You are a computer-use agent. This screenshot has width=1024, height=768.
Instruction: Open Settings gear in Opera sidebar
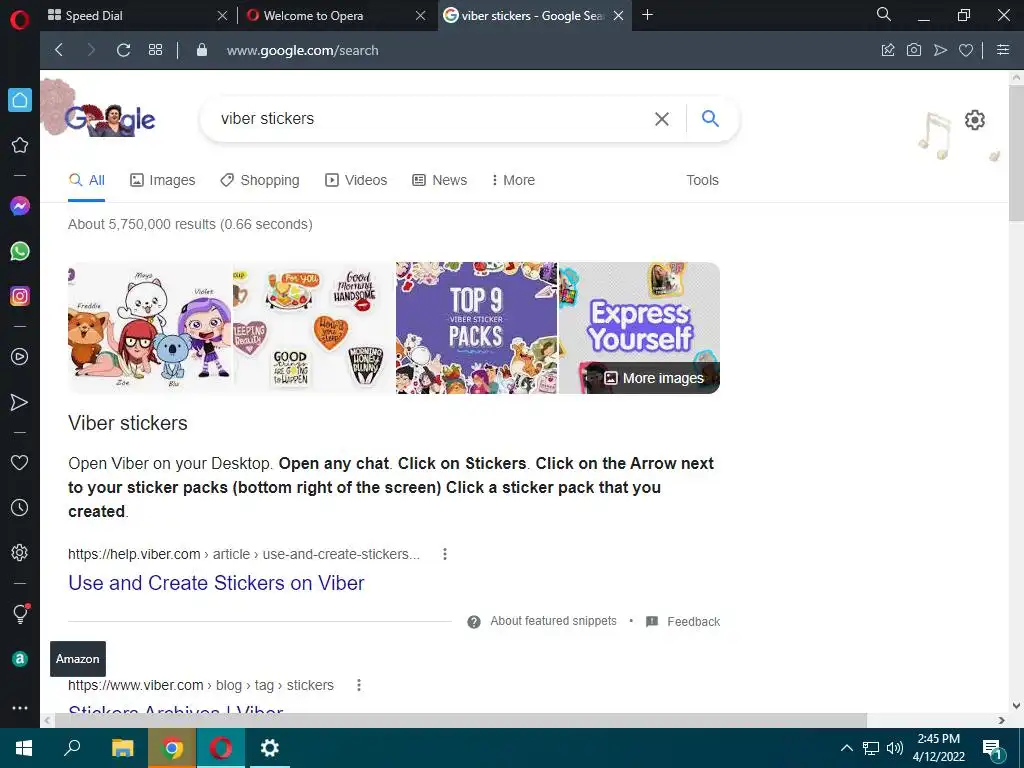[20, 552]
